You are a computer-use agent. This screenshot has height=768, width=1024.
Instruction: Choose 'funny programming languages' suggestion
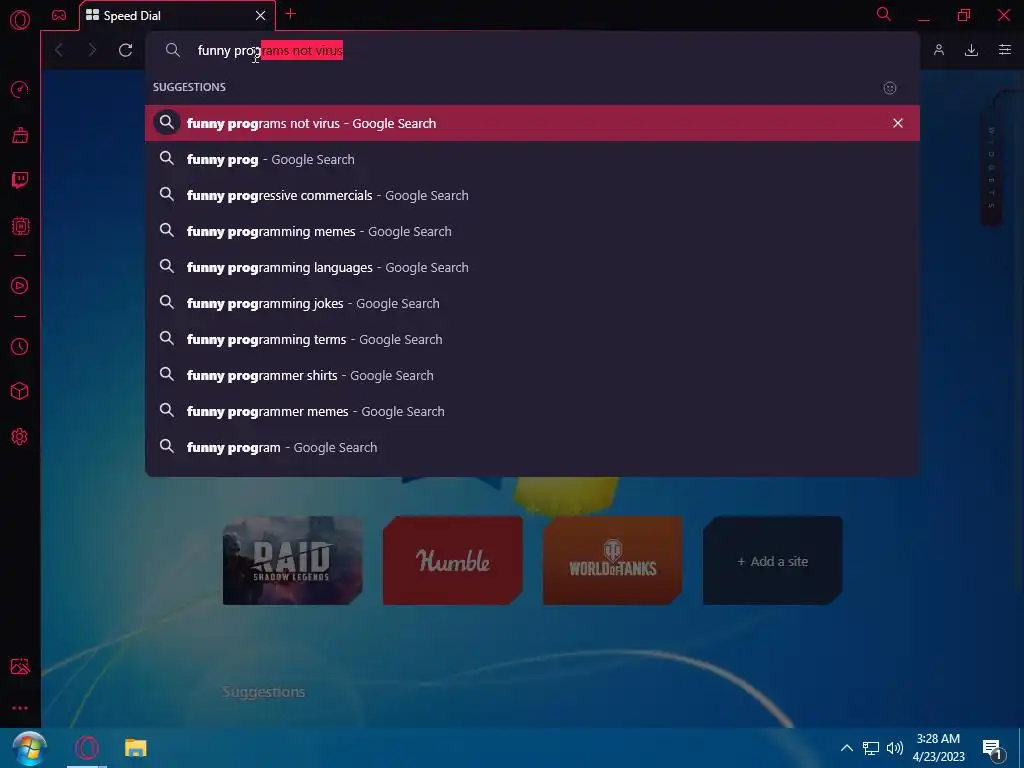click(532, 267)
